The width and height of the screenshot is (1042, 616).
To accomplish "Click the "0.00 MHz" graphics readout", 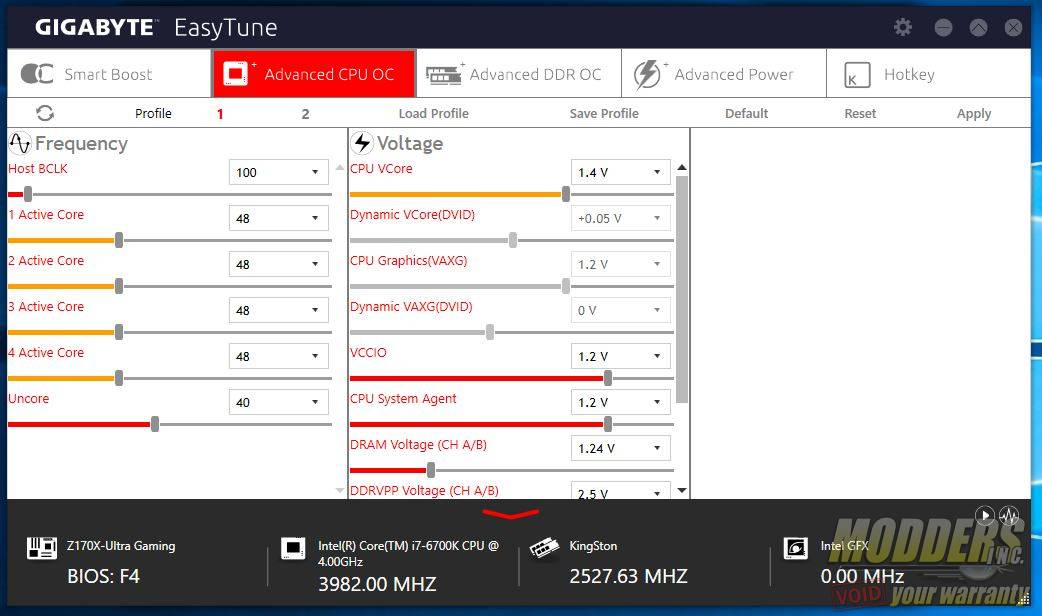I will pos(862,576).
